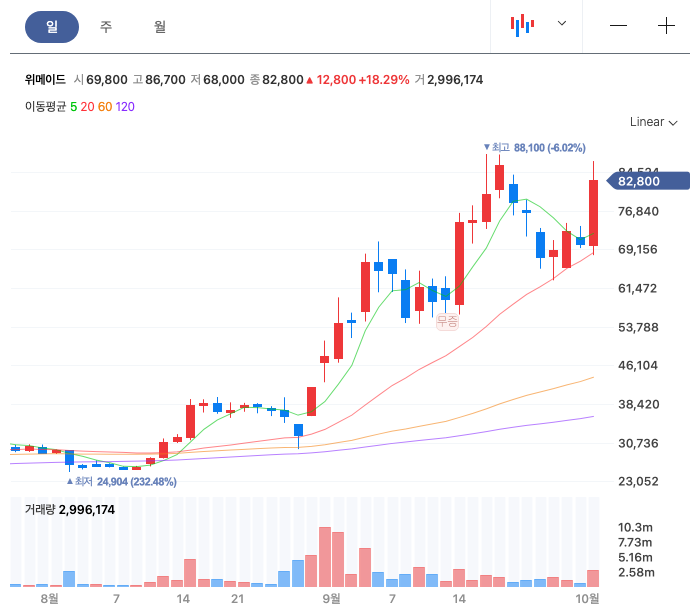699x612 pixels.
Task: Expand the chart type dropdown chevron
Action: pyautogui.click(x=562, y=23)
